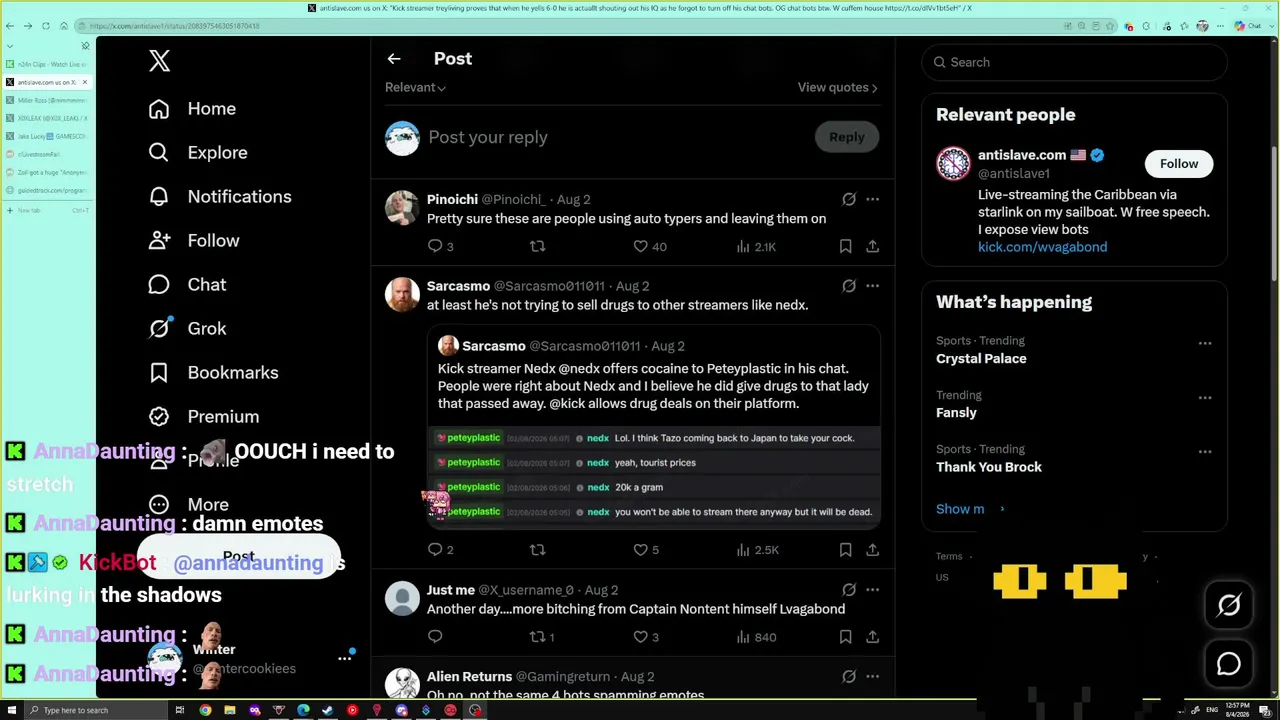Click the browser address bar URL
Screen dimensions: 1280x720
174,26
